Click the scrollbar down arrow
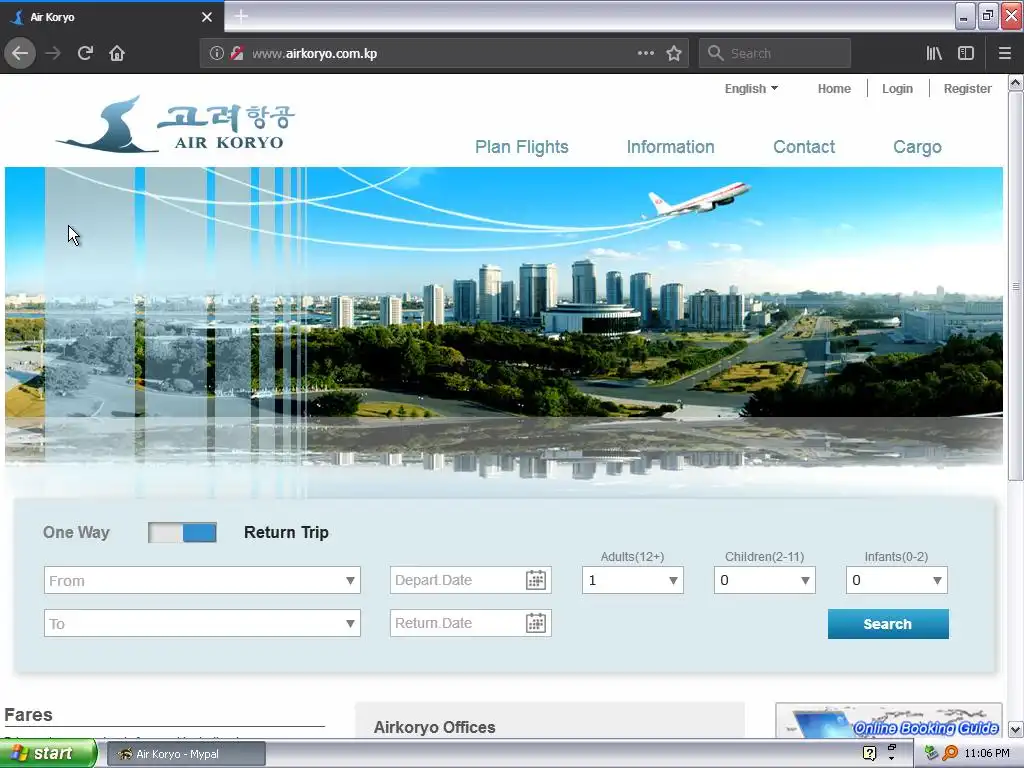Viewport: 1024px width, 768px height. click(1015, 729)
